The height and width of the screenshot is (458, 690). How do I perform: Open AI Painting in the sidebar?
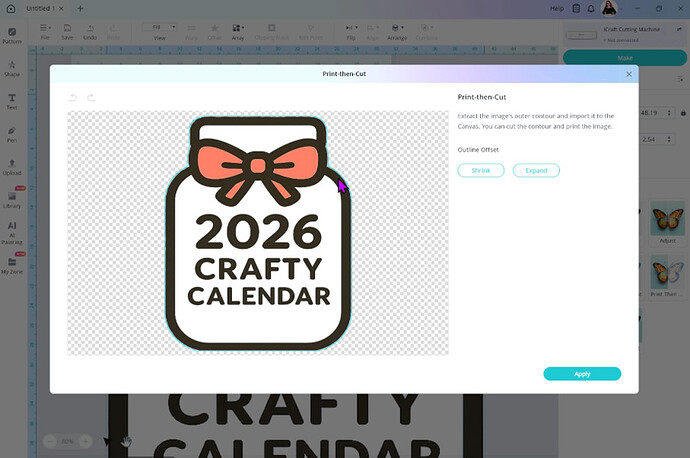coord(12,232)
